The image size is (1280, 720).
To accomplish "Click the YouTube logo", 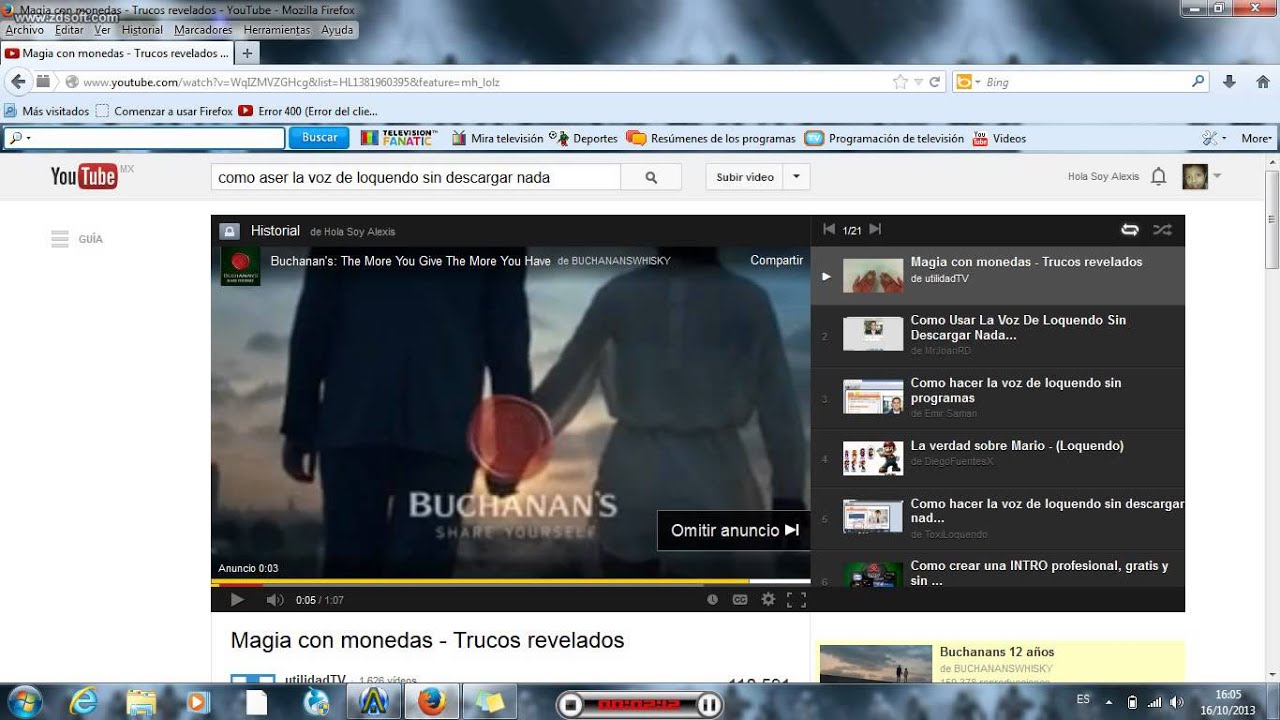I will 84,177.
